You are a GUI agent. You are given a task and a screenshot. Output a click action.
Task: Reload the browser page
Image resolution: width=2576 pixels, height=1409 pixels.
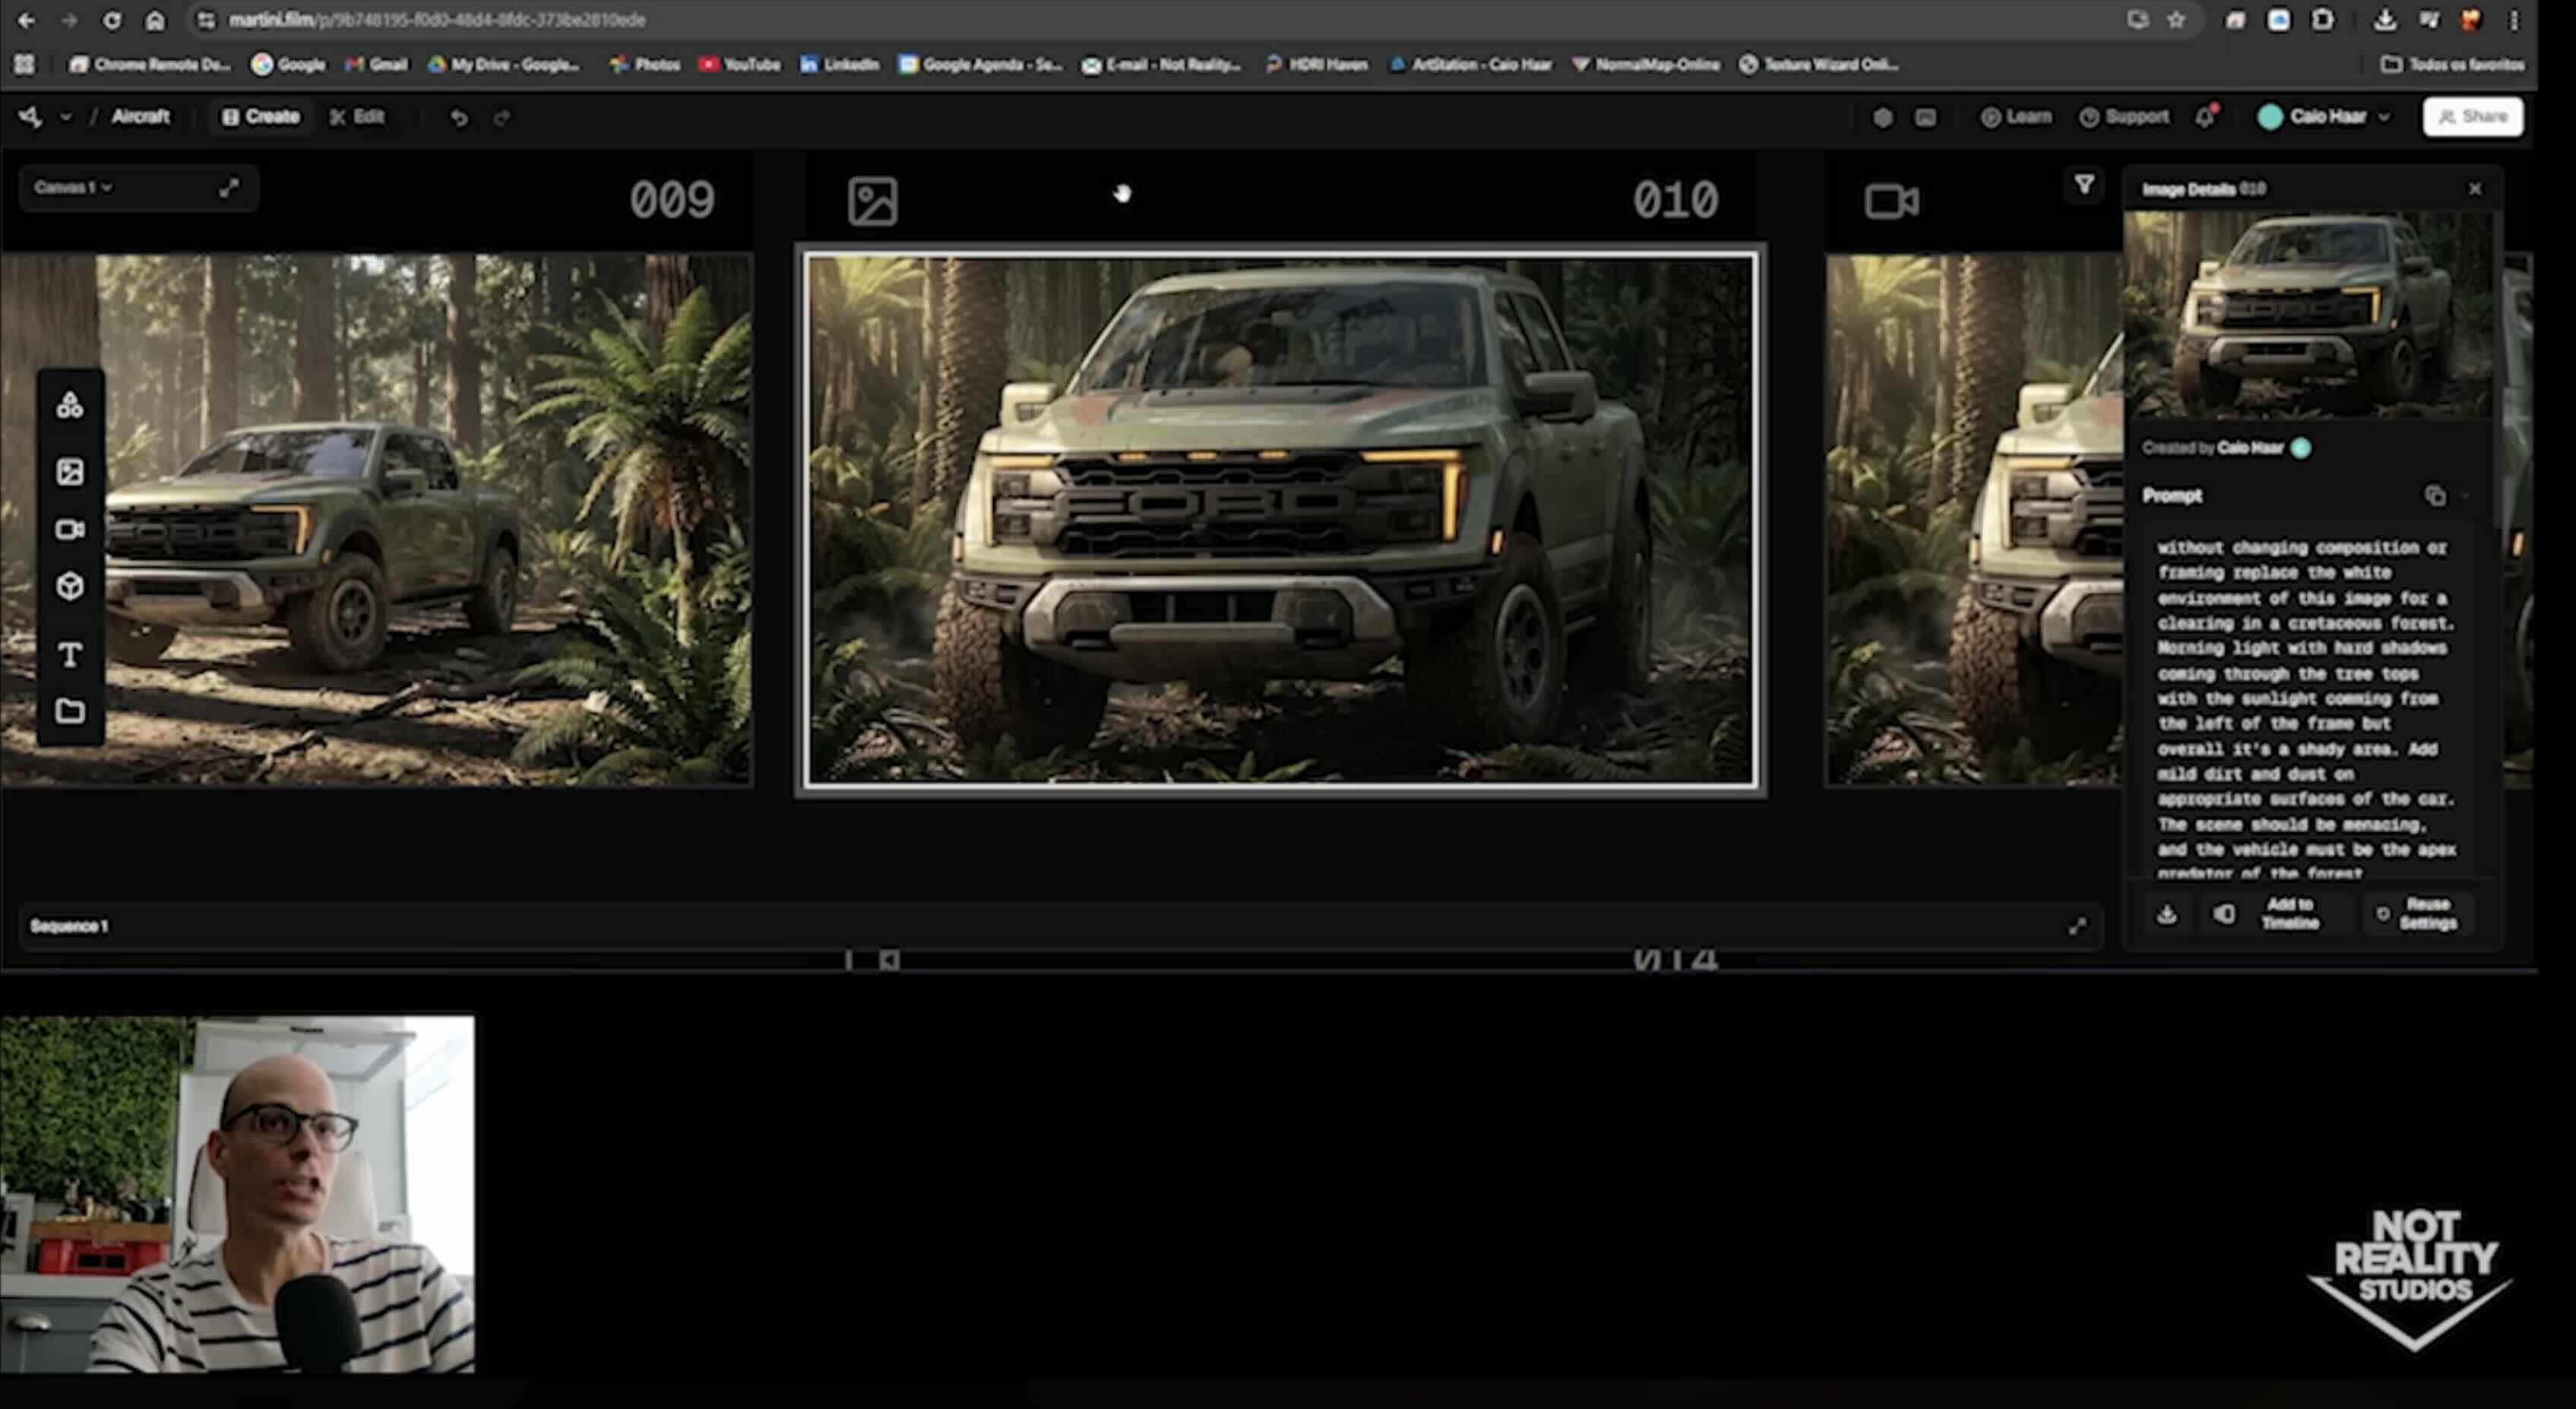click(111, 20)
